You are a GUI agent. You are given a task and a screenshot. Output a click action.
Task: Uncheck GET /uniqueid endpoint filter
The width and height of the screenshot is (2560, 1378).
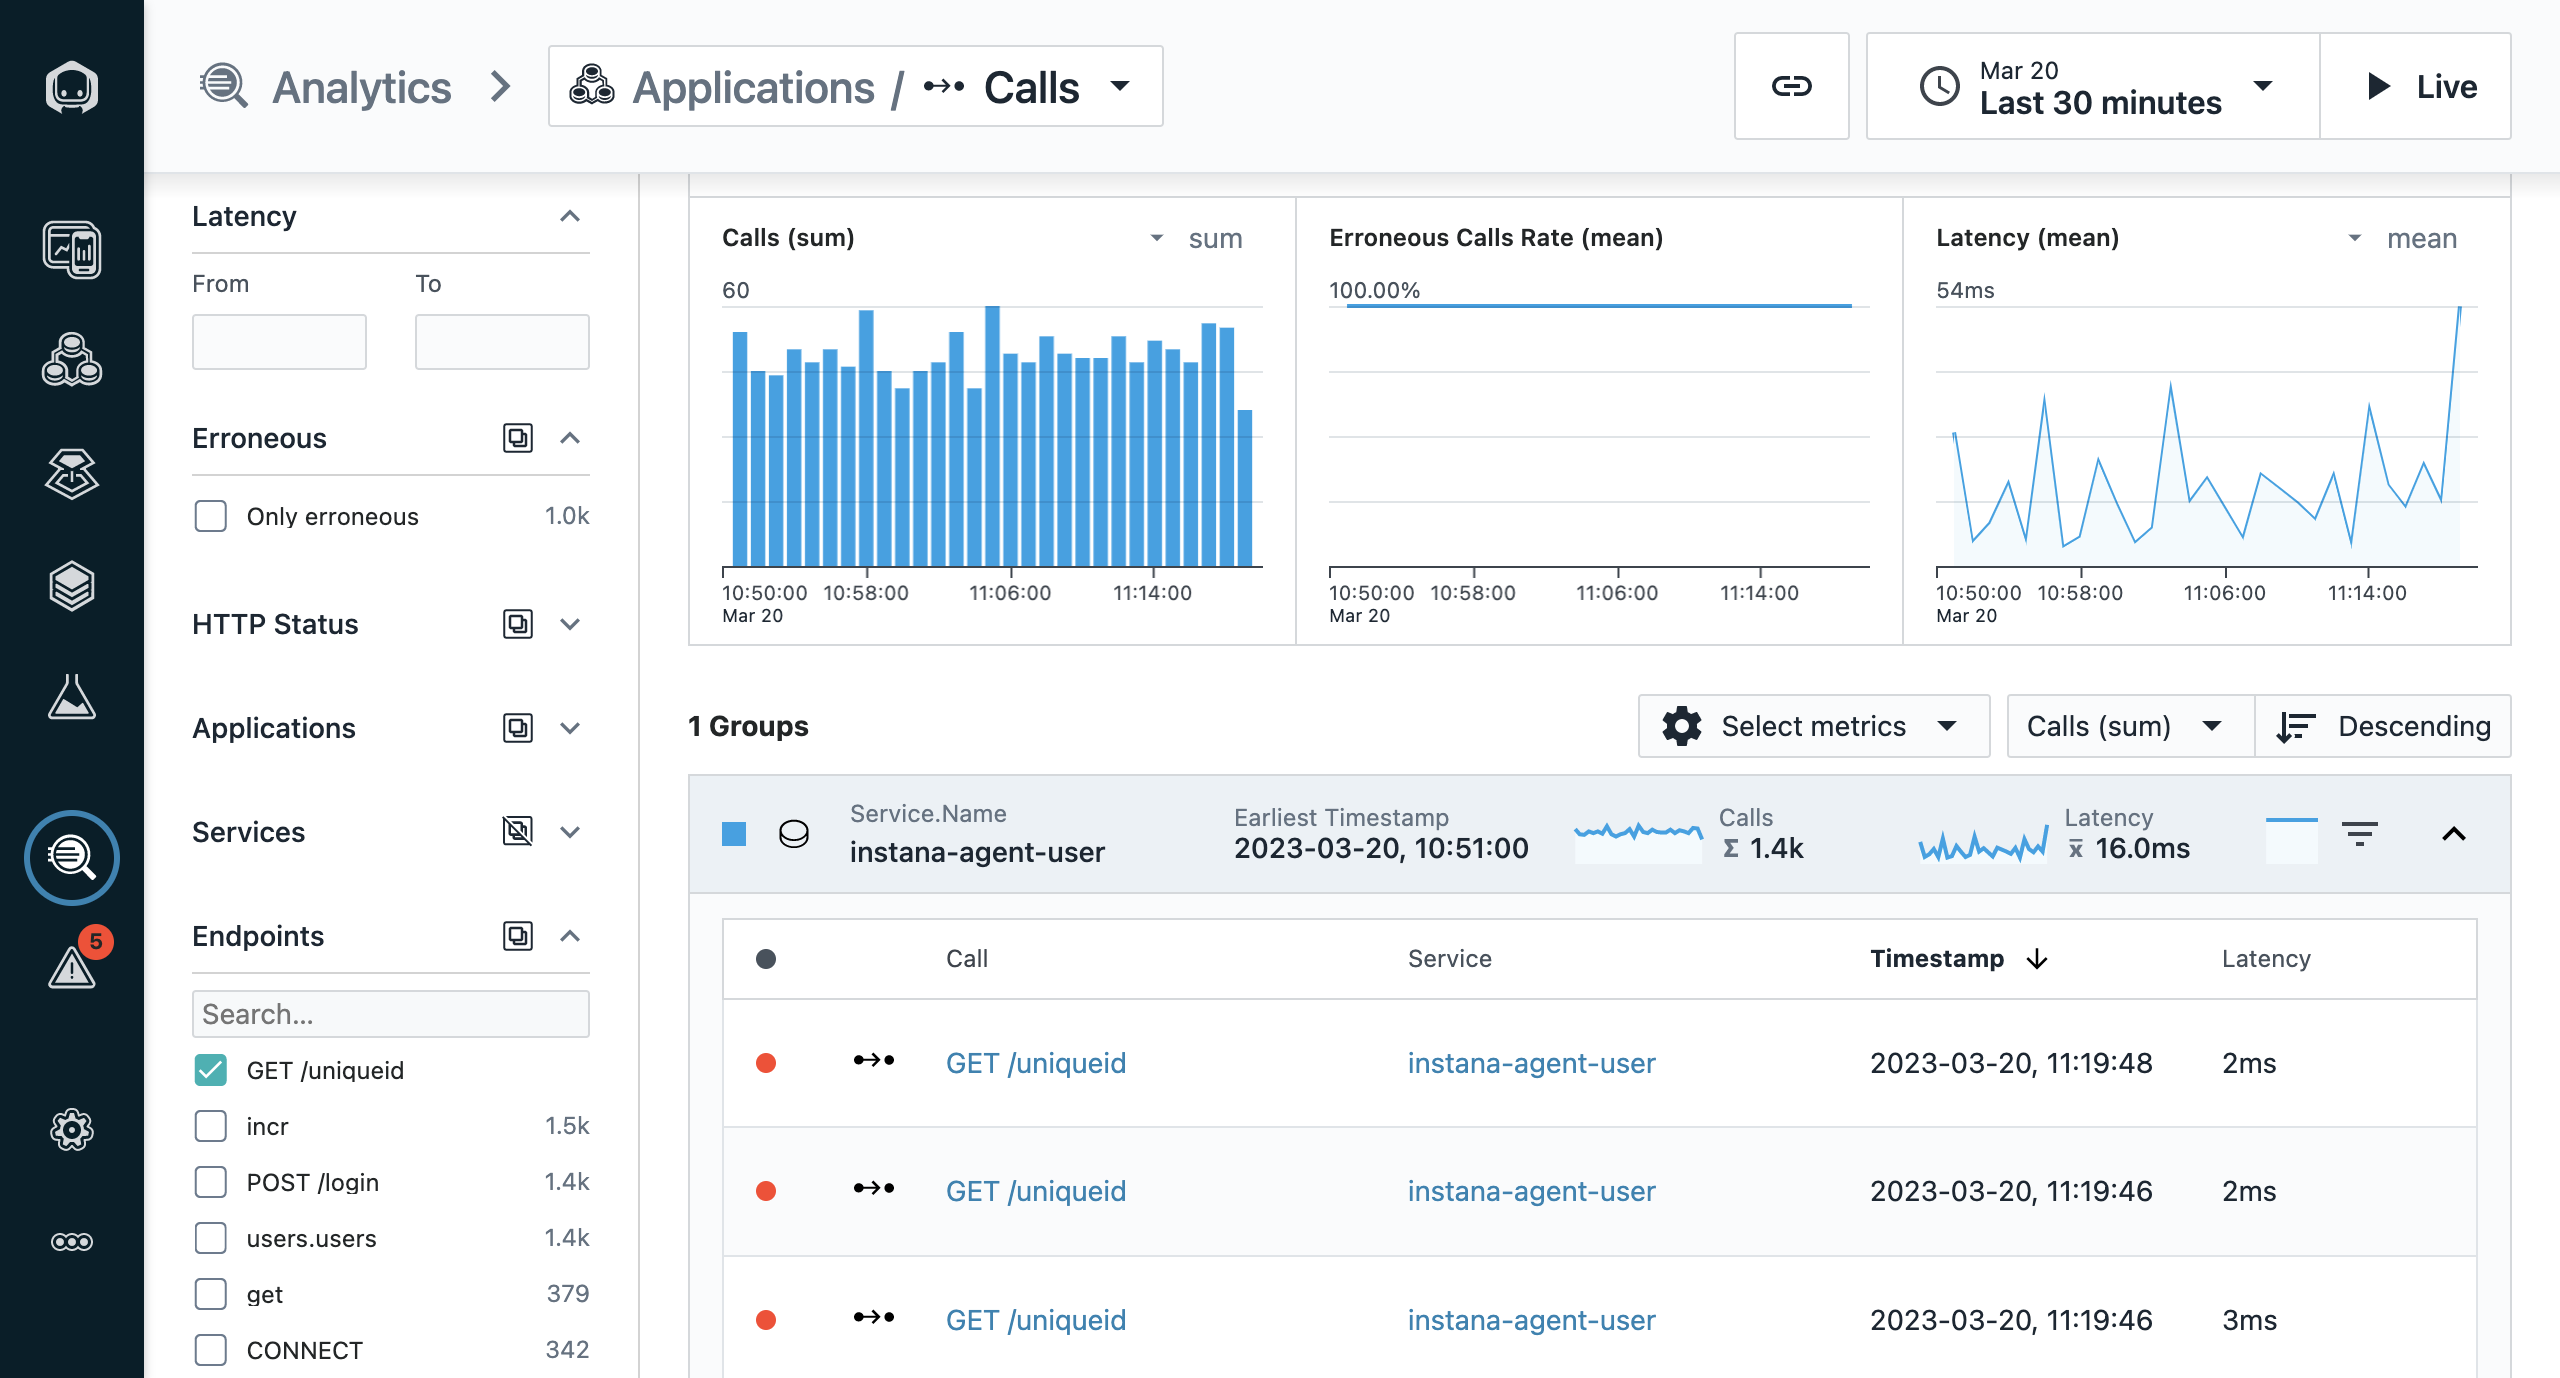(x=211, y=1070)
